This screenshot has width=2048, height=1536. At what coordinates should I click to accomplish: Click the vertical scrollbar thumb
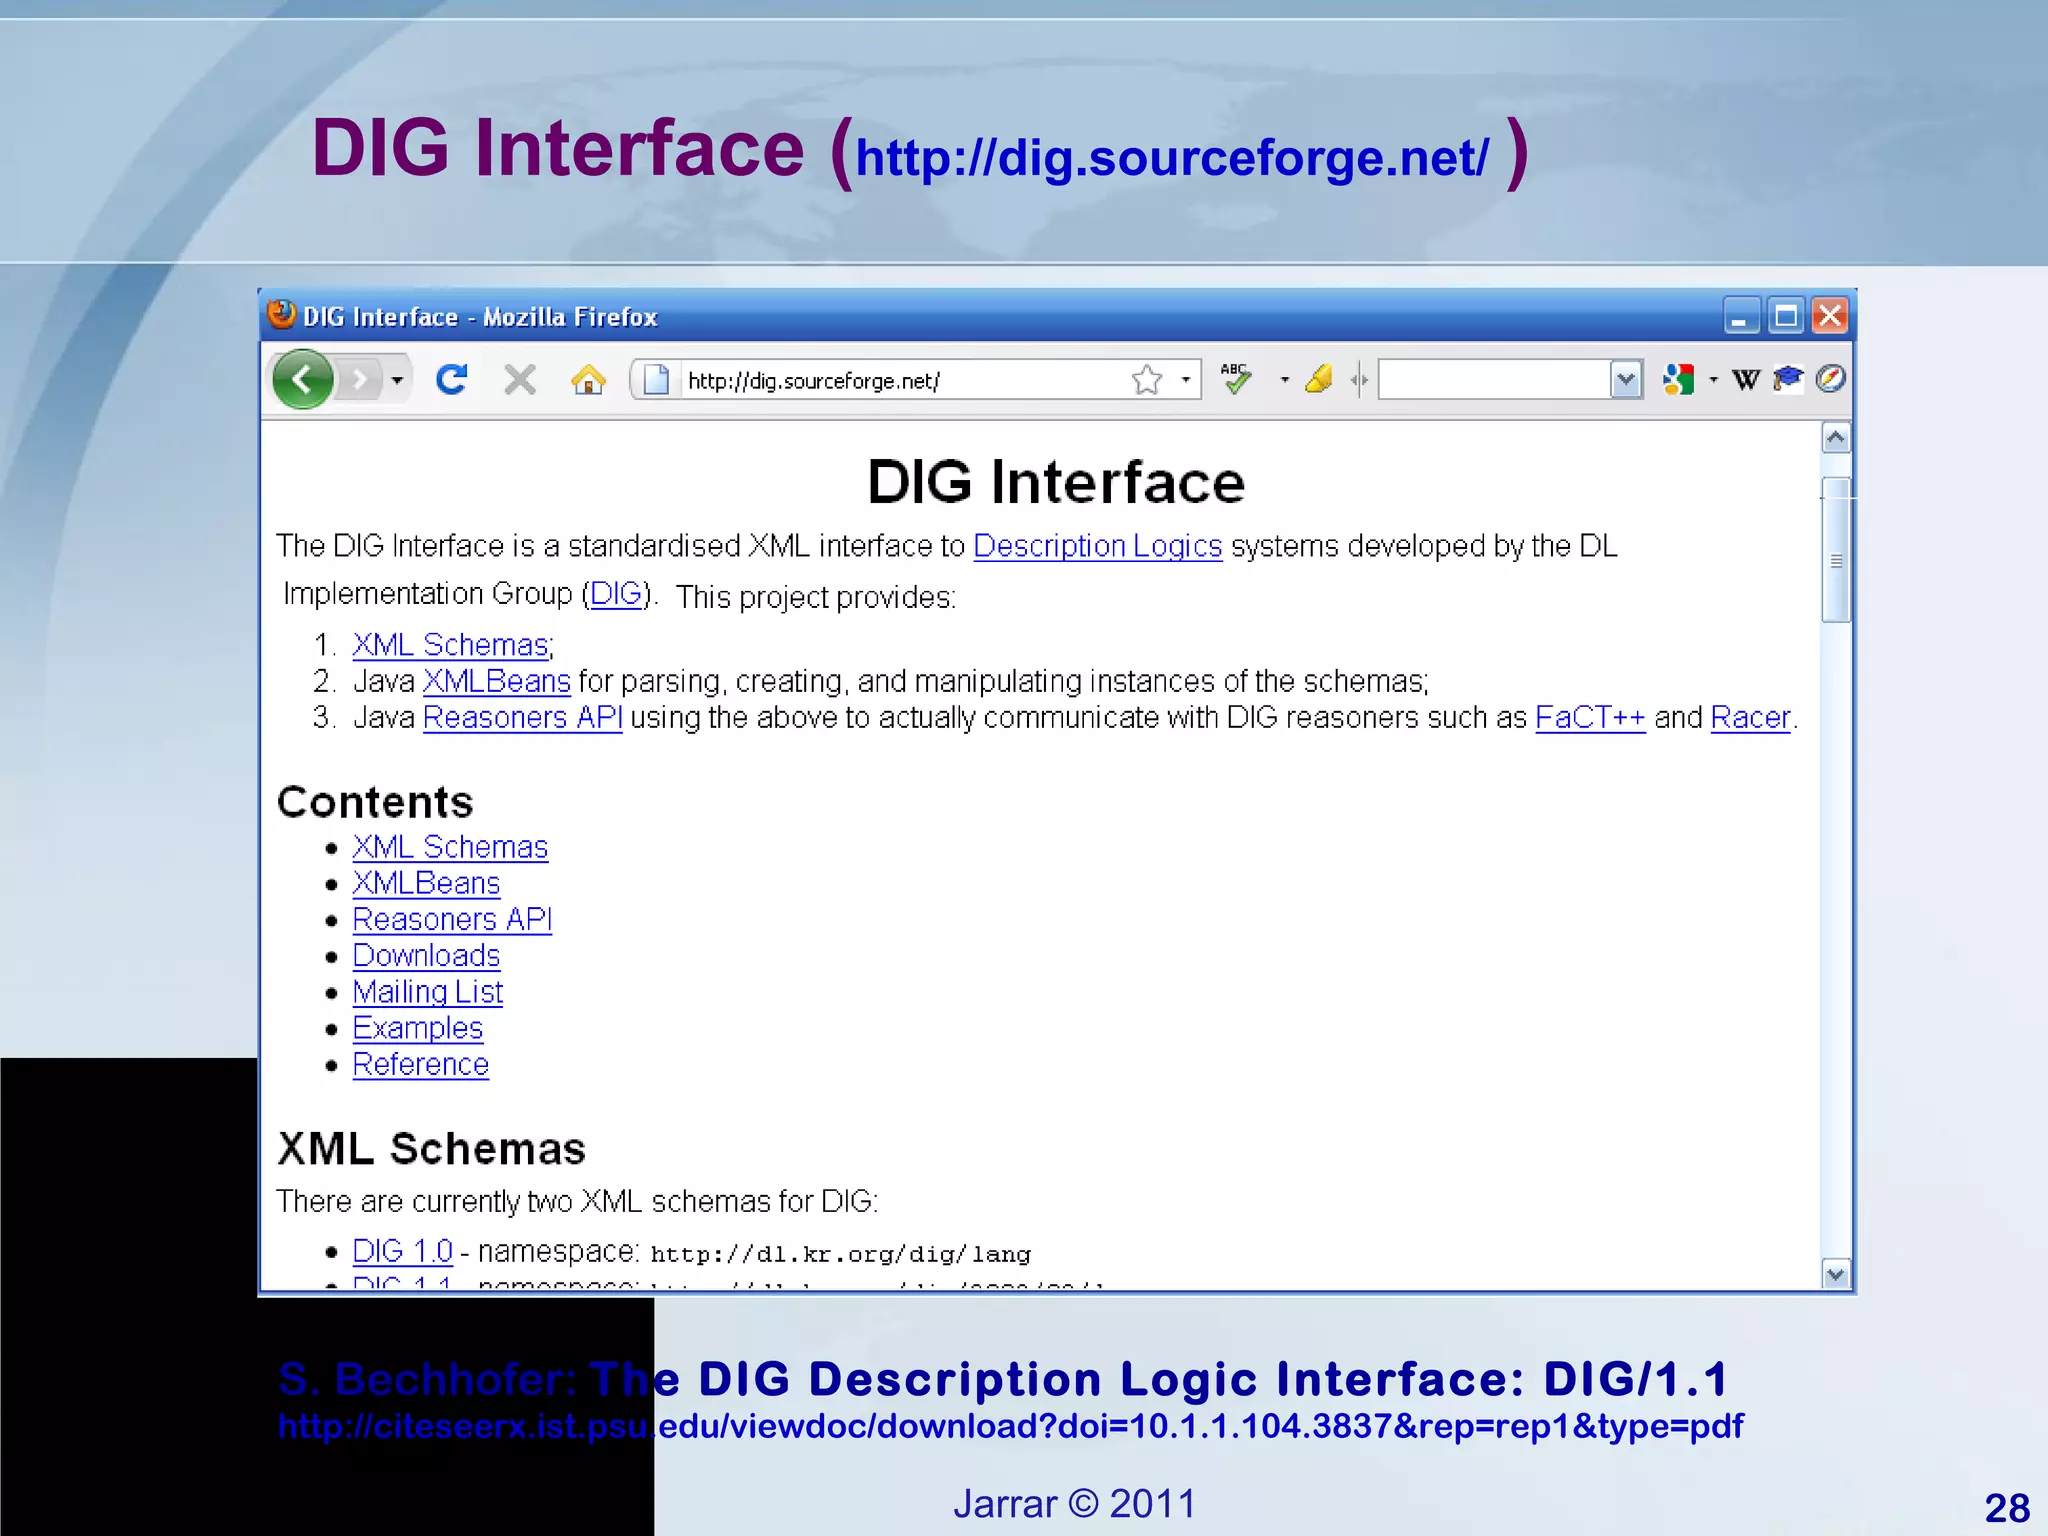[x=1835, y=550]
